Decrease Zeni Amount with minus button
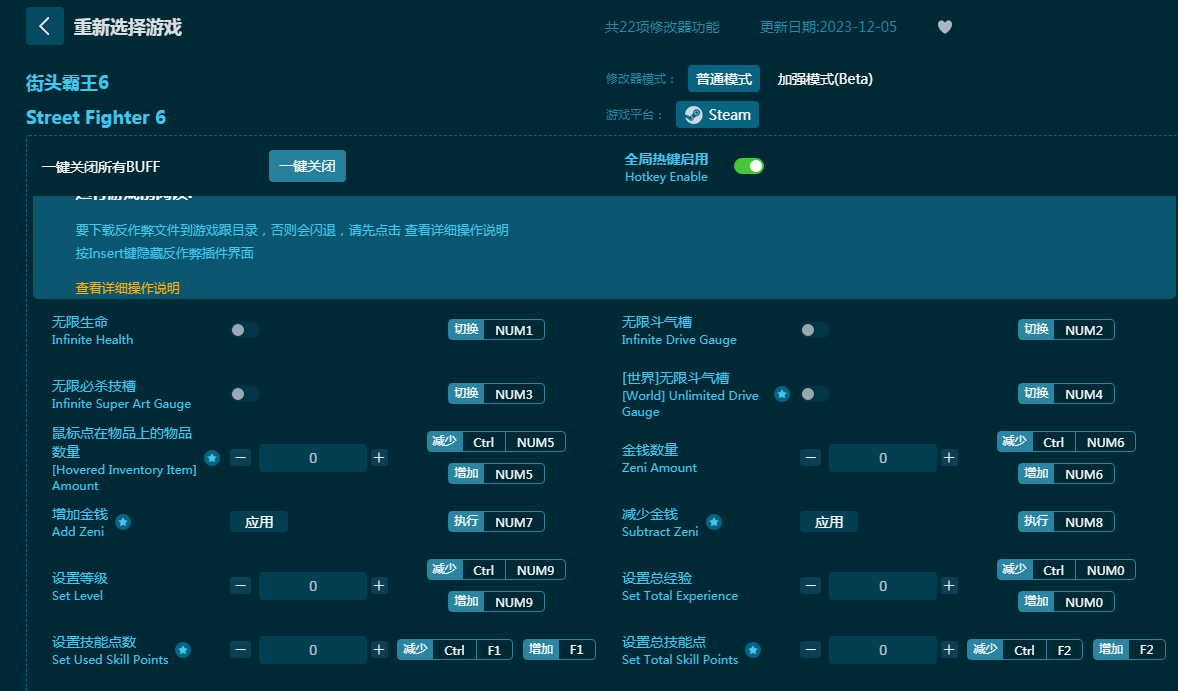1178x691 pixels. pyautogui.click(x=810, y=457)
